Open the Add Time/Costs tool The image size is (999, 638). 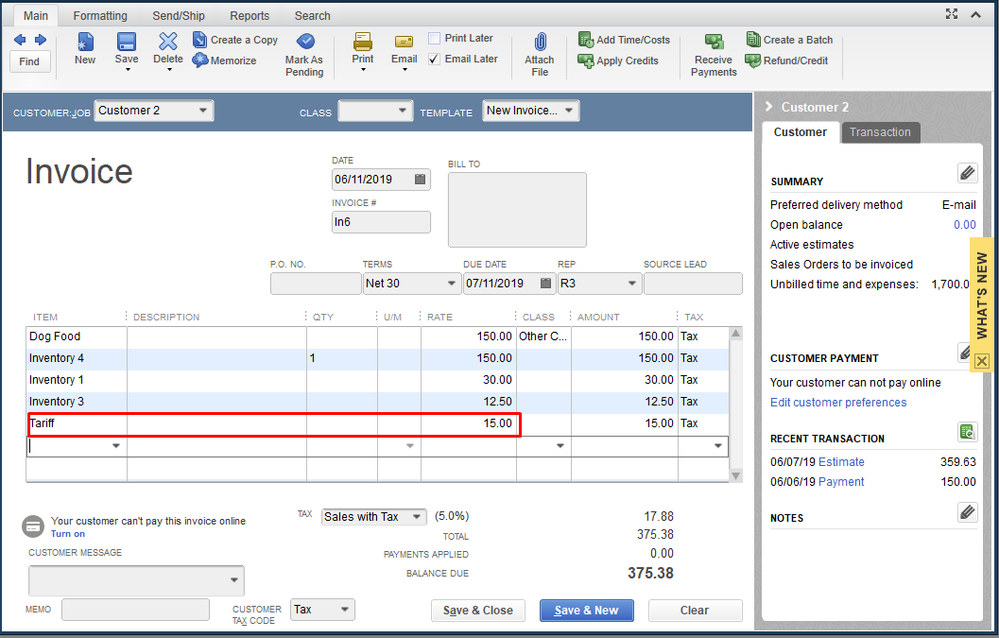(586, 40)
